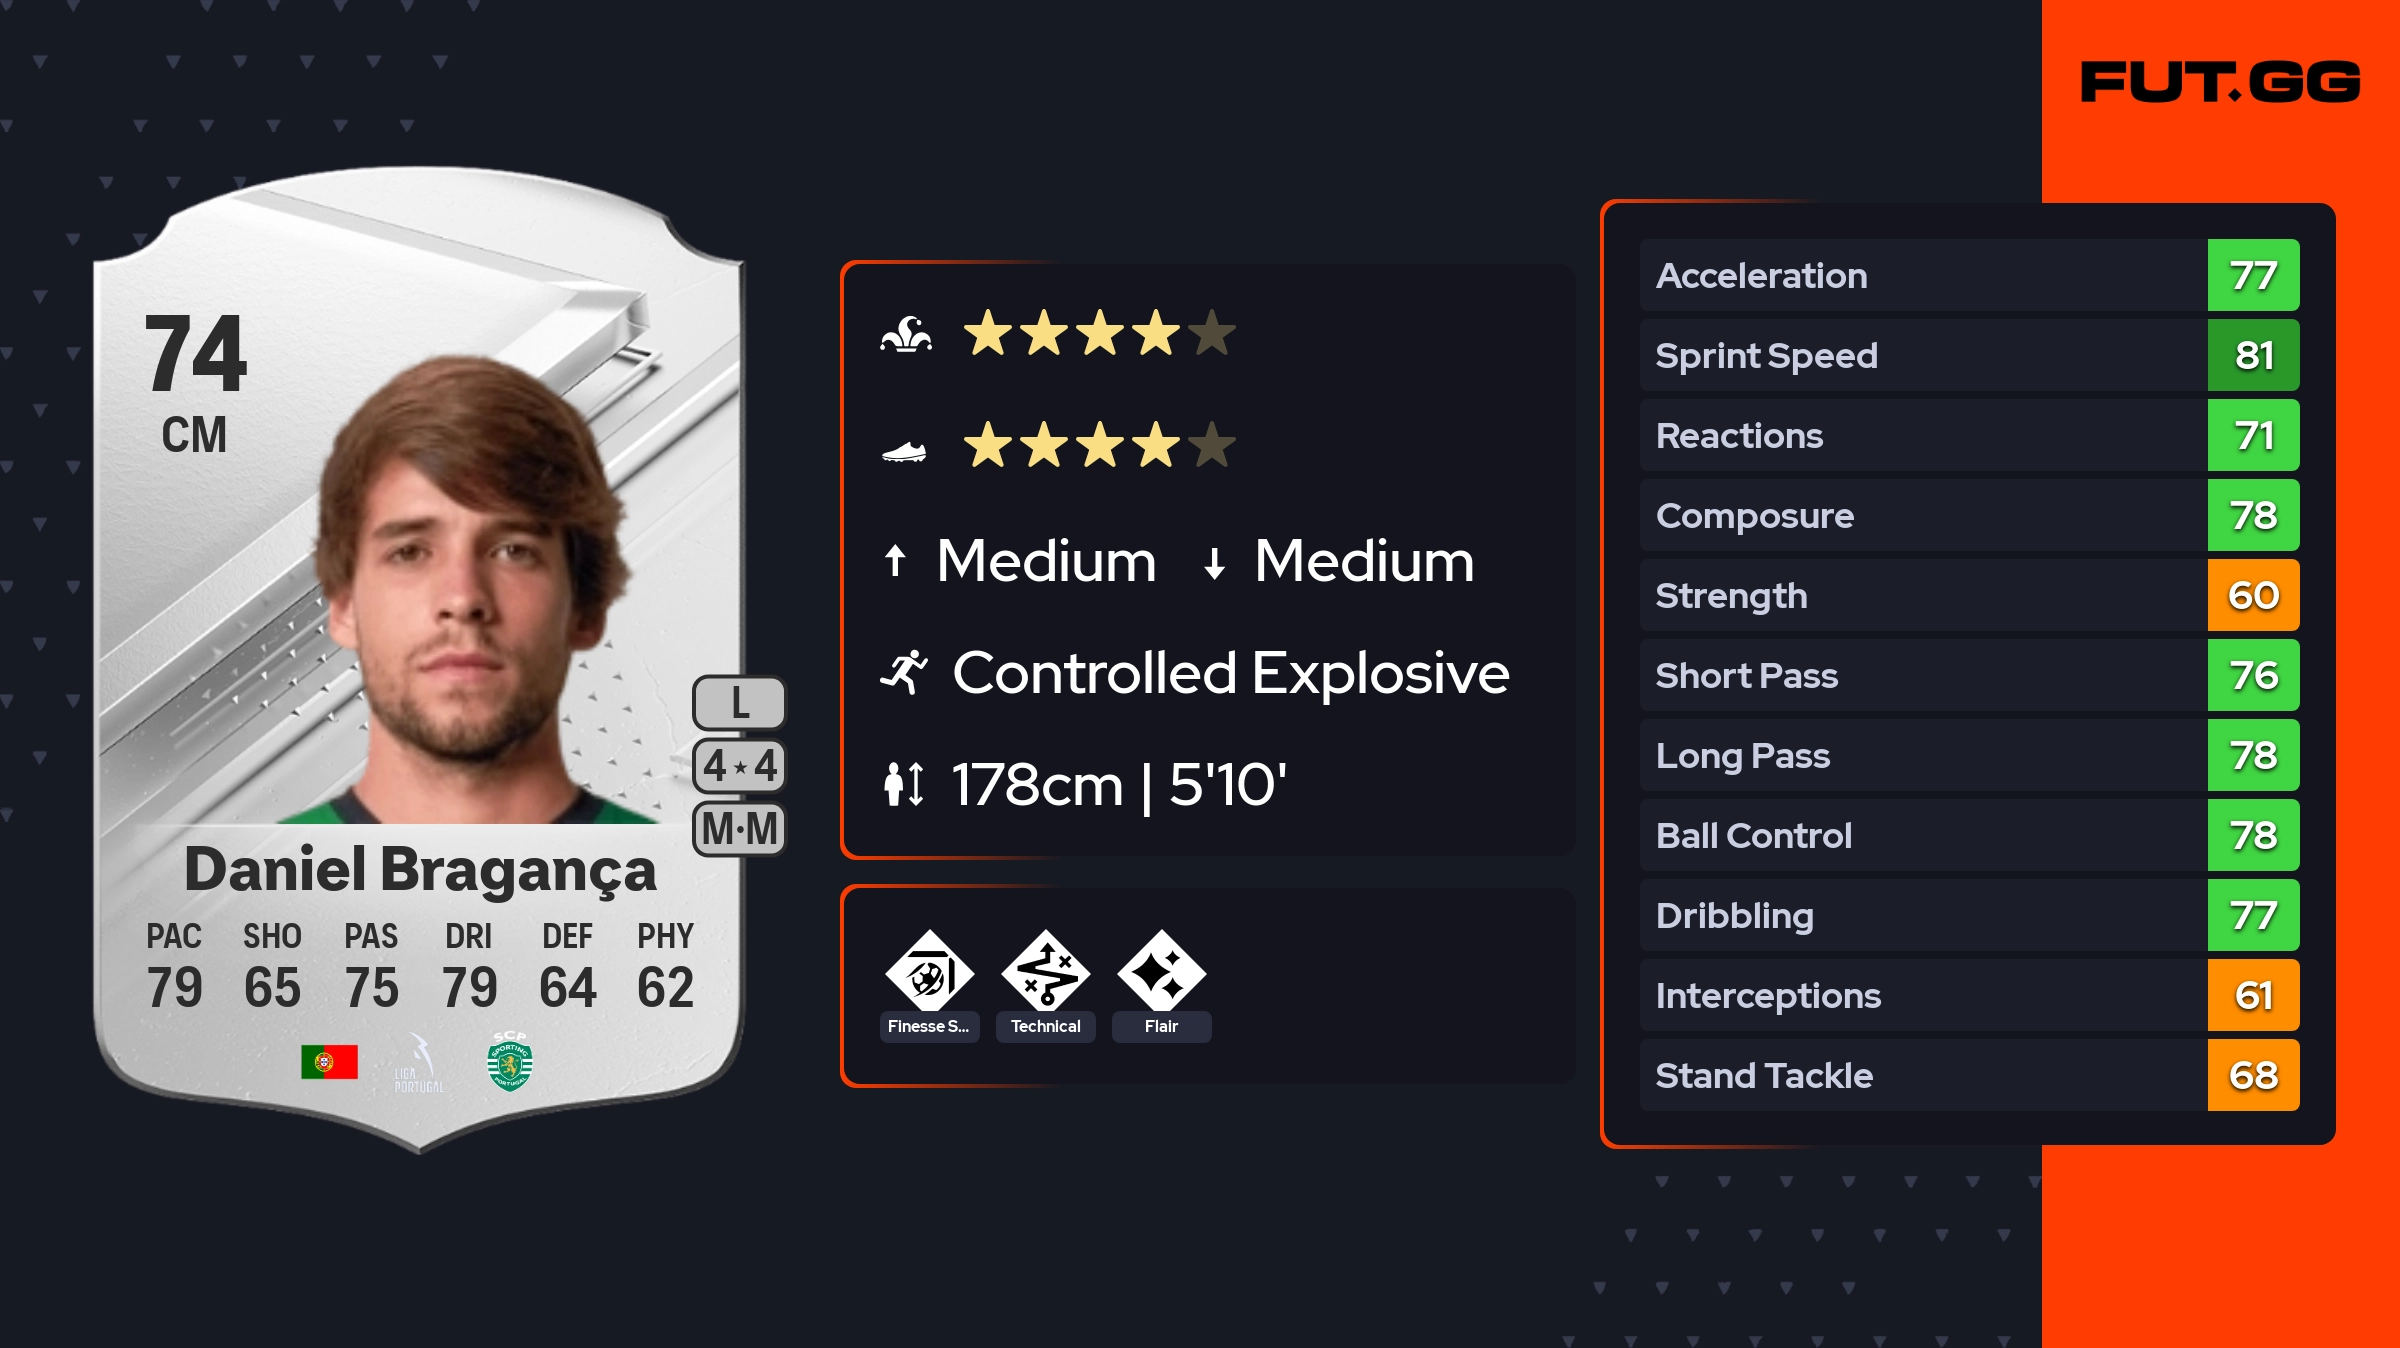The width and height of the screenshot is (2400, 1348).
Task: Click the Flair playstyle icon
Action: pos(1161,972)
